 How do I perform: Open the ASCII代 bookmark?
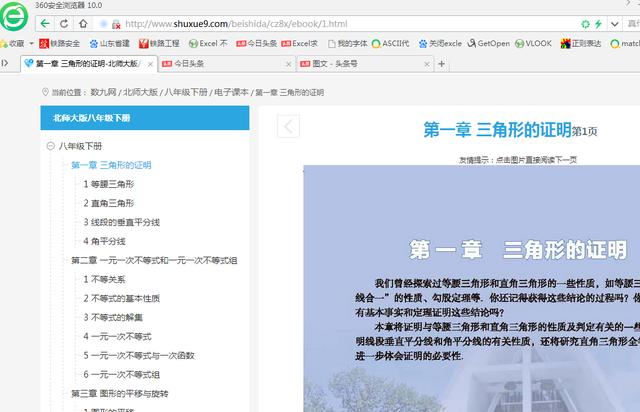click(x=391, y=43)
